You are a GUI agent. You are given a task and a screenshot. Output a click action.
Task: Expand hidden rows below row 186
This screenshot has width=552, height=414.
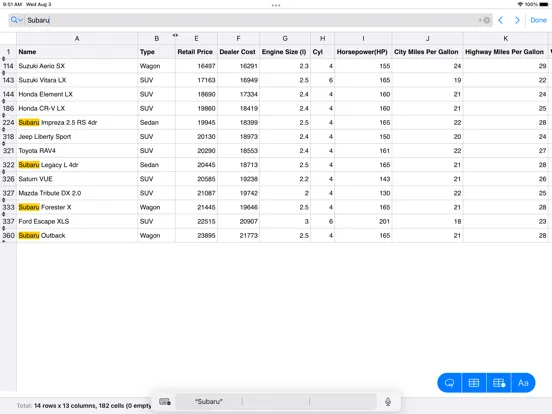click(x=4, y=115)
